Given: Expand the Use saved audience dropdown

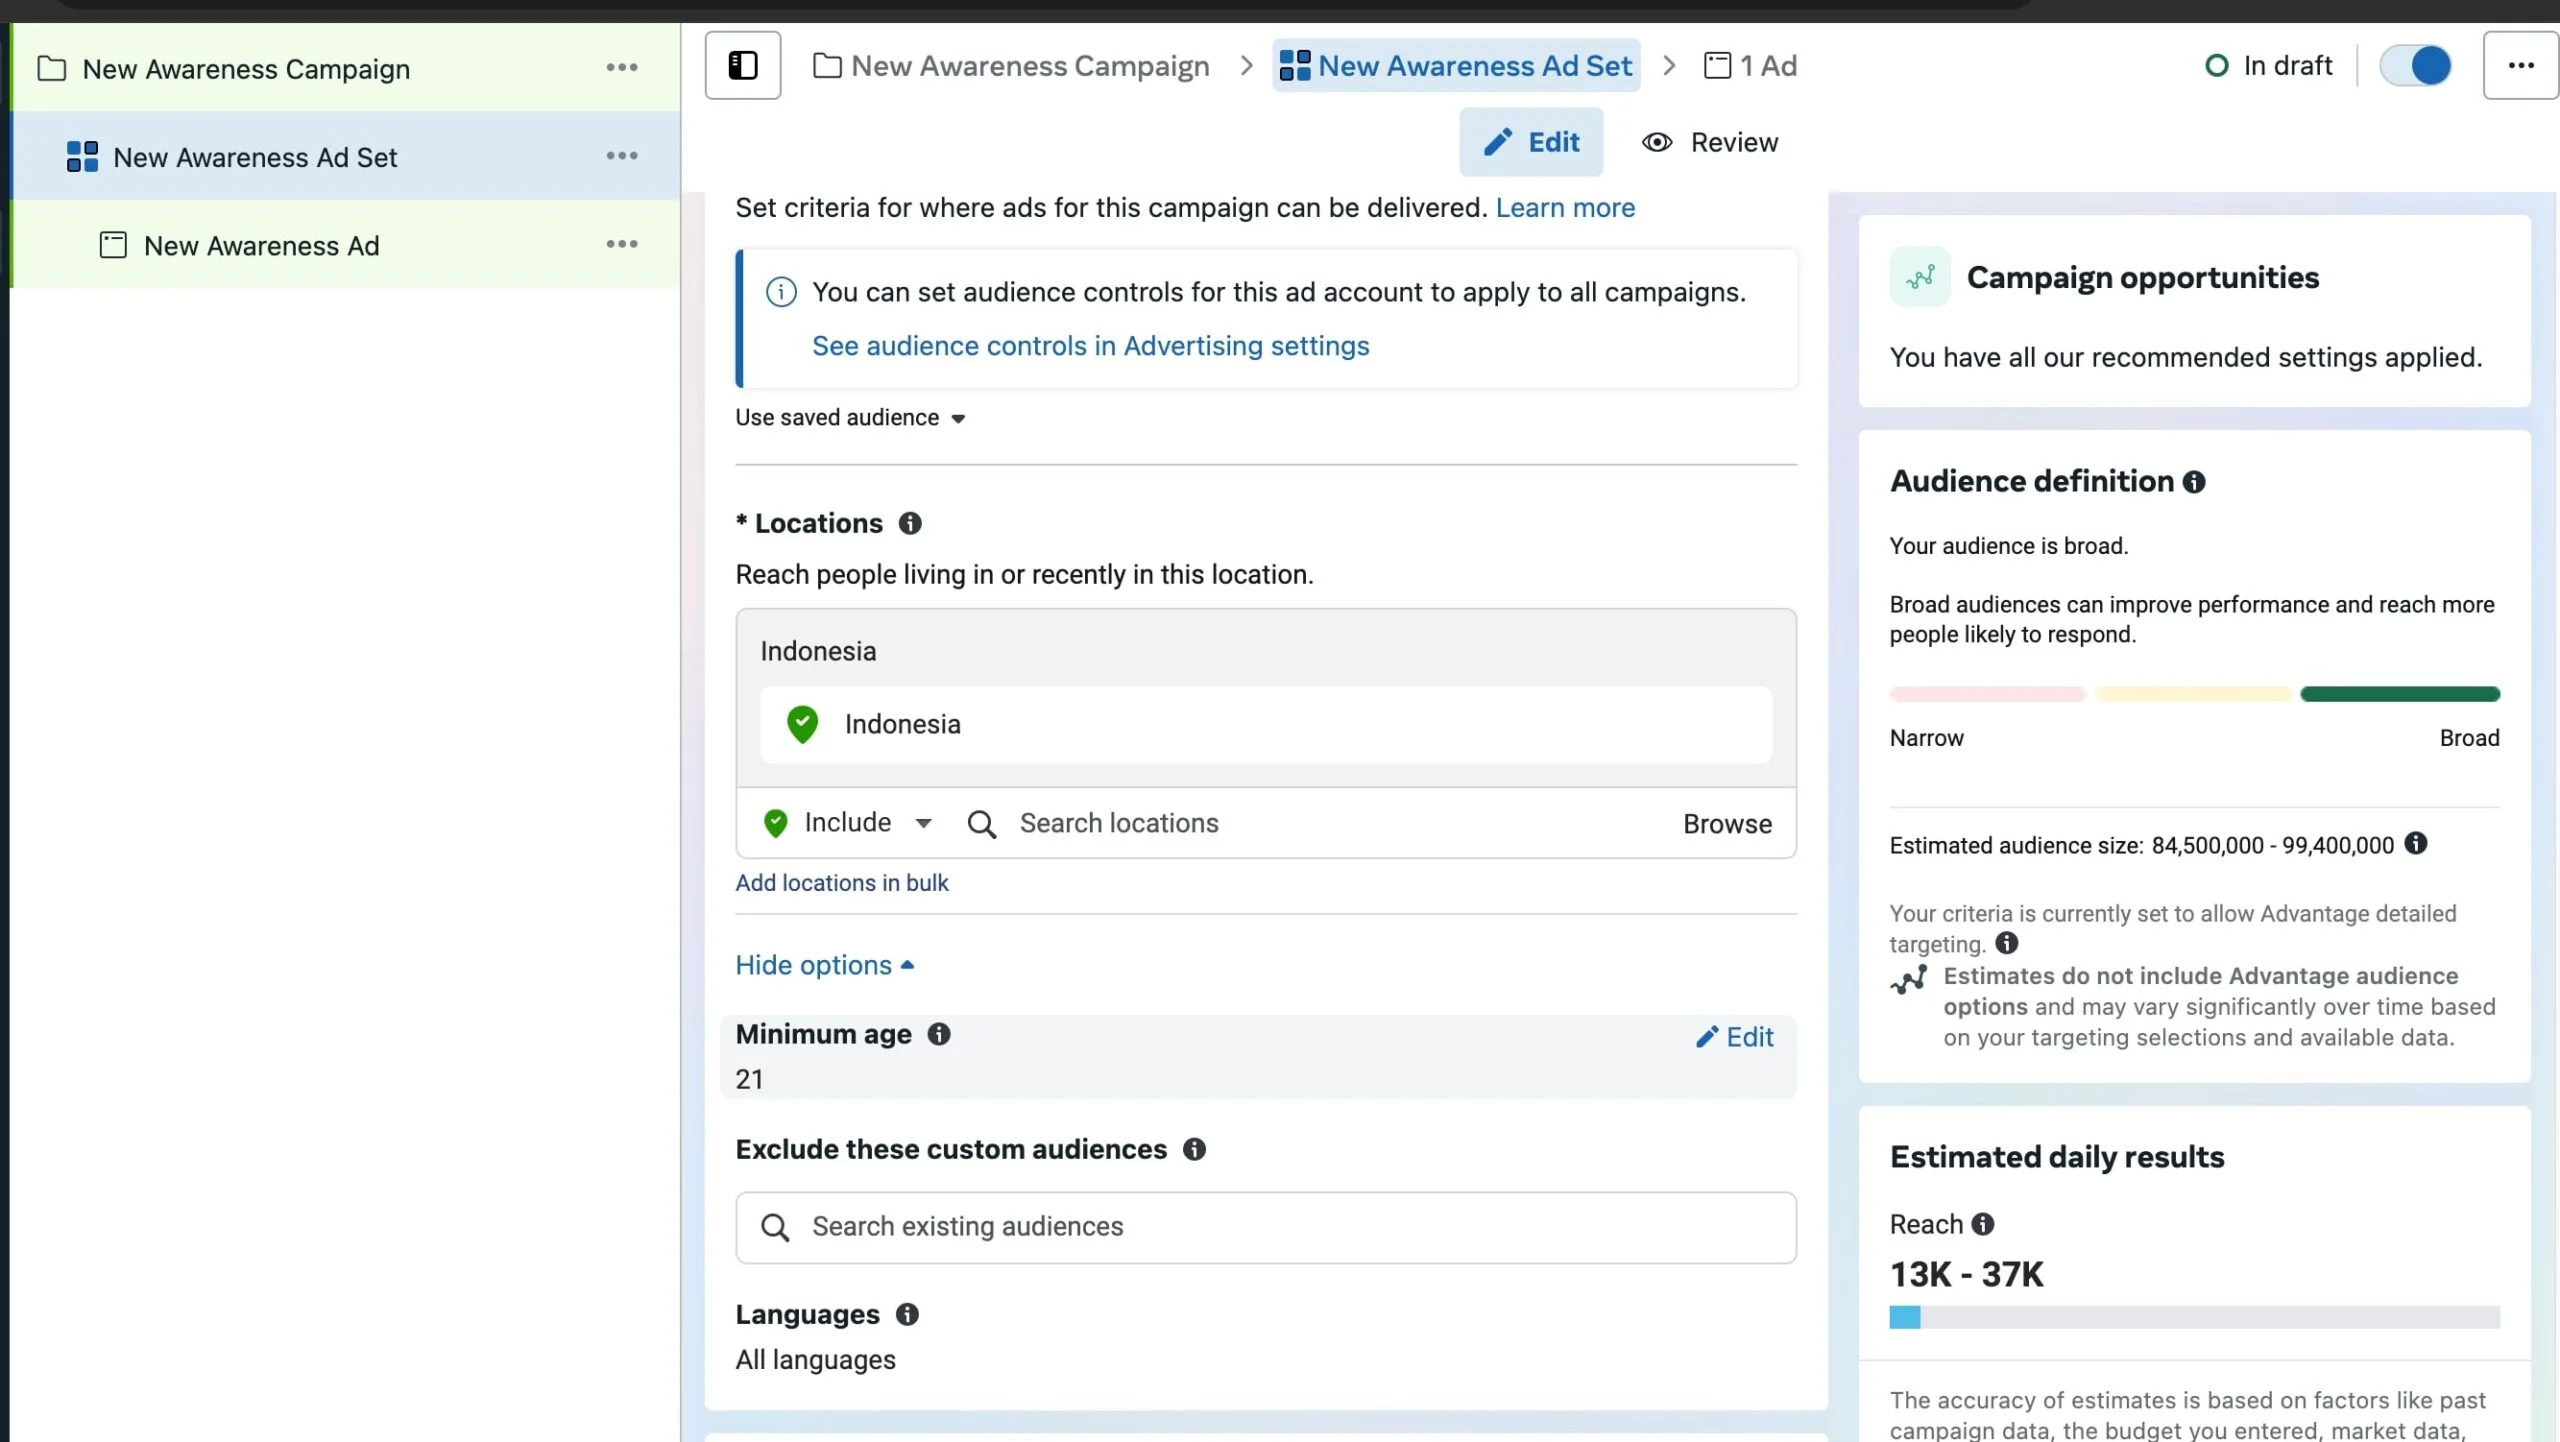Looking at the screenshot, I should (x=851, y=418).
